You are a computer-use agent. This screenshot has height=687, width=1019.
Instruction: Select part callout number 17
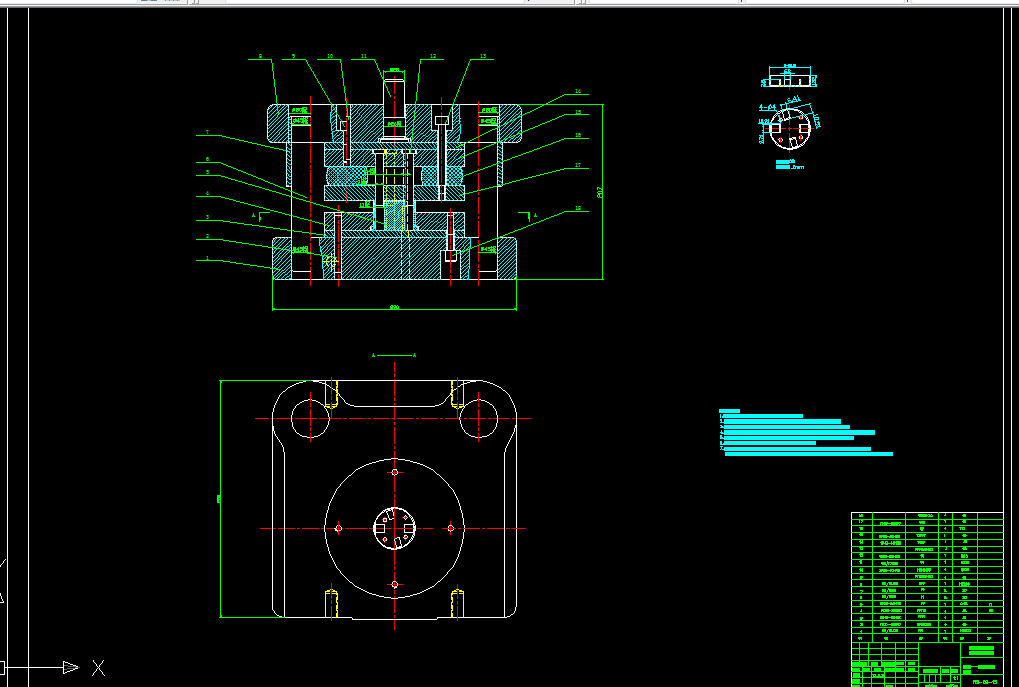(578, 166)
